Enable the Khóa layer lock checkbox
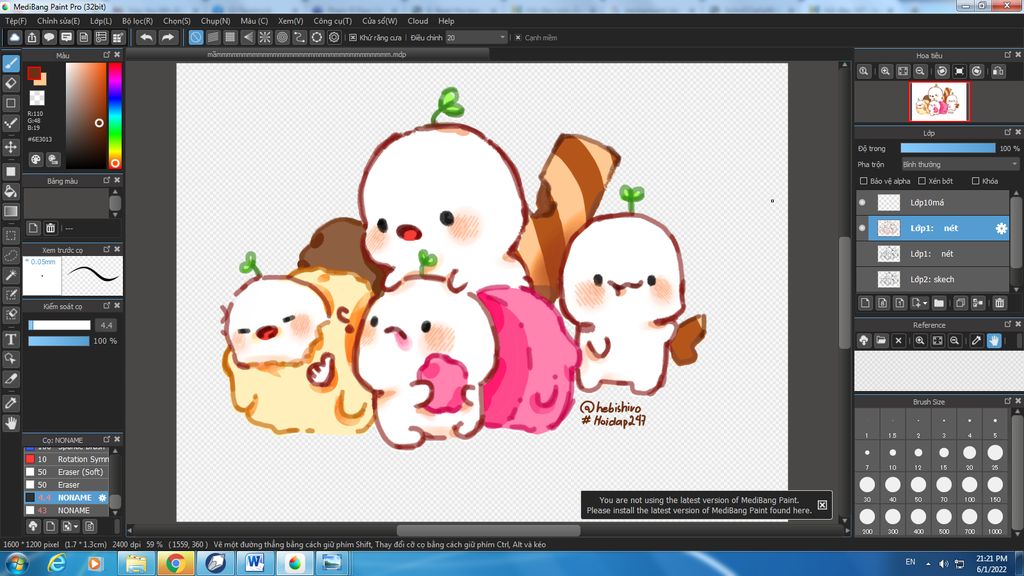Image resolution: width=1024 pixels, height=576 pixels. tap(975, 181)
